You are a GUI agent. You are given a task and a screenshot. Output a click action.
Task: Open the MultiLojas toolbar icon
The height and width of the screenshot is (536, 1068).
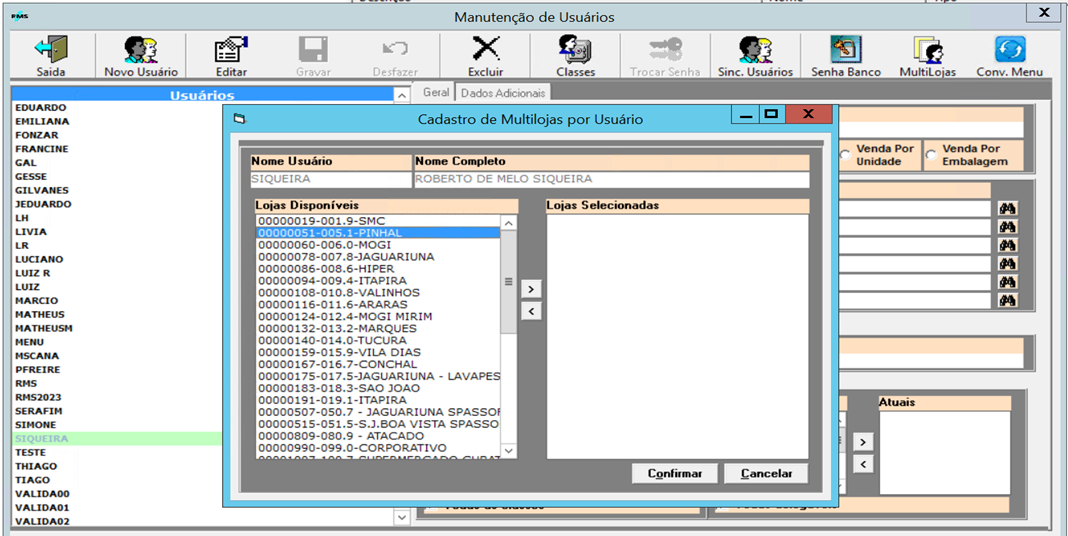click(x=928, y=50)
